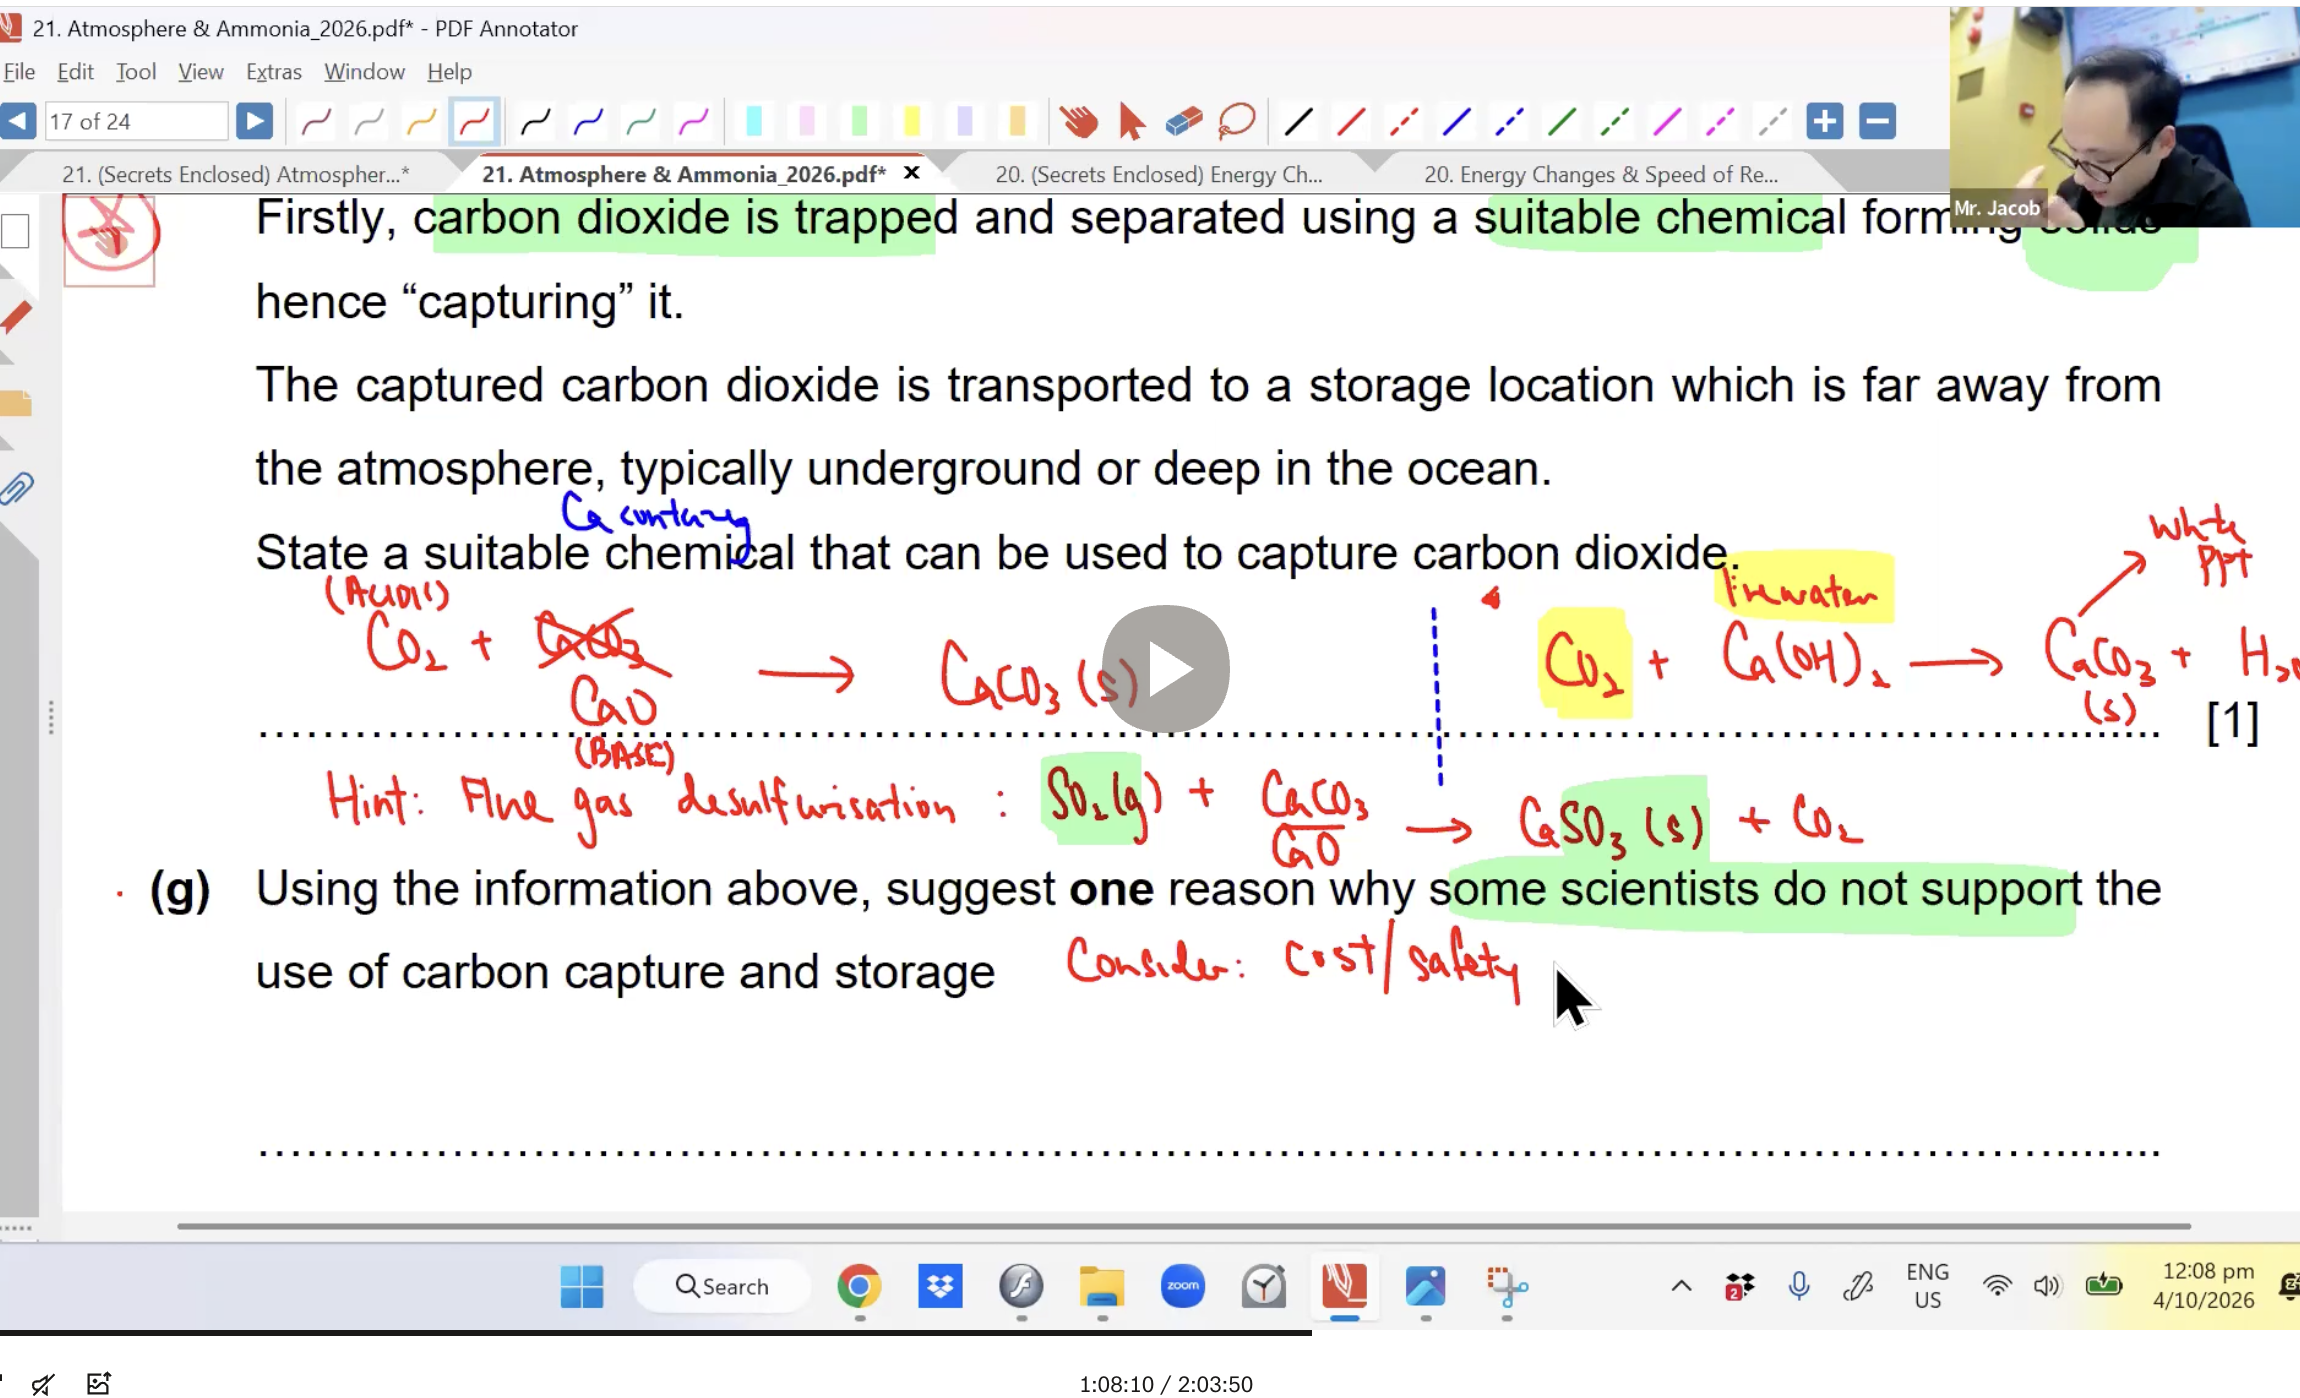Pick the lasso selection tool
The width and height of the screenshot is (2300, 1398).
point(1236,122)
